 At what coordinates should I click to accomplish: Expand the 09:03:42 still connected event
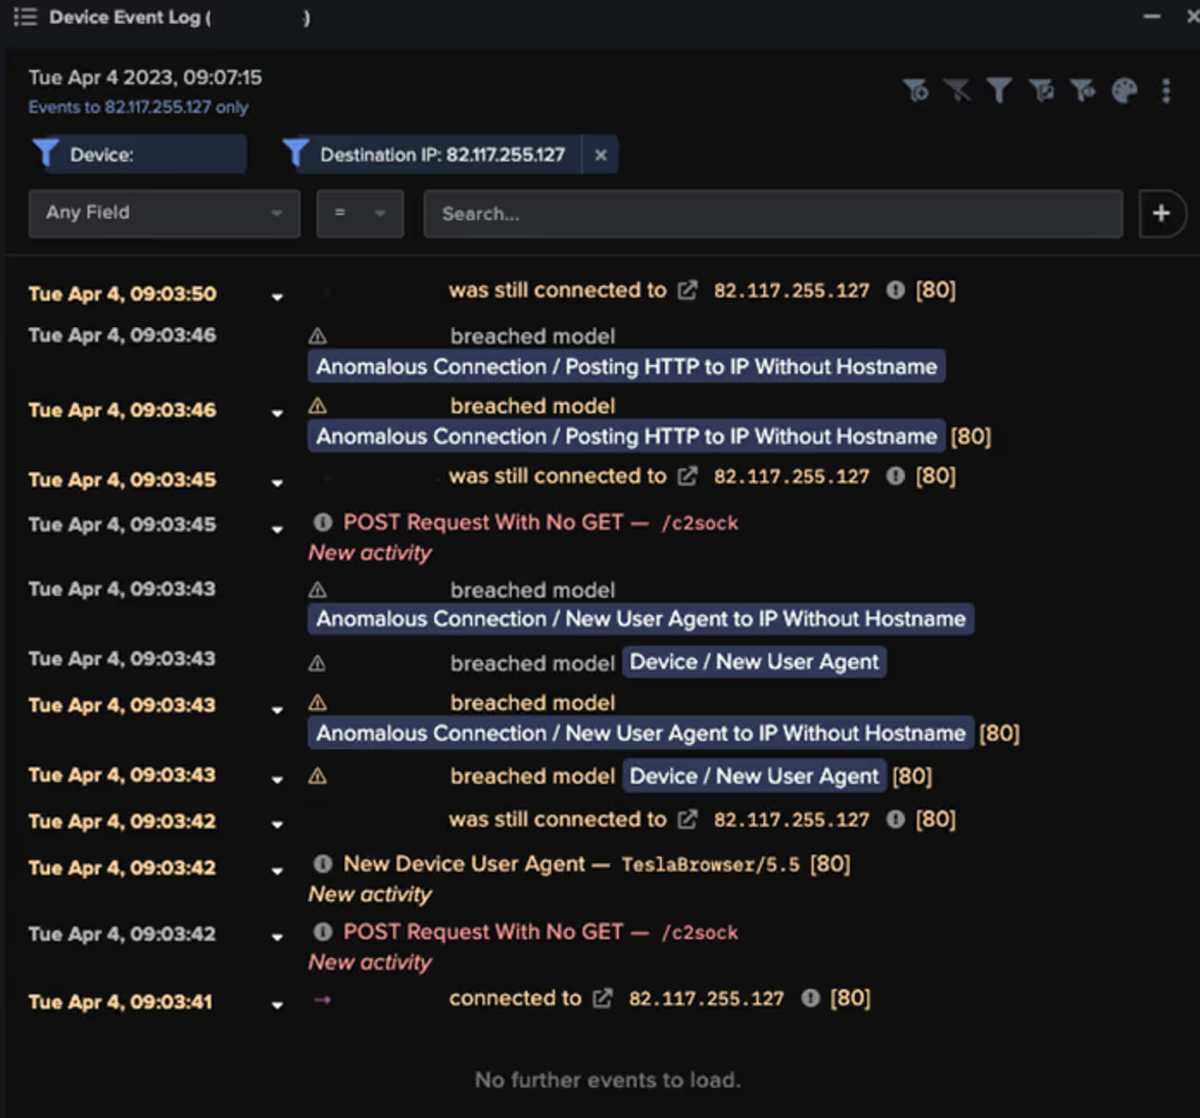click(x=277, y=824)
